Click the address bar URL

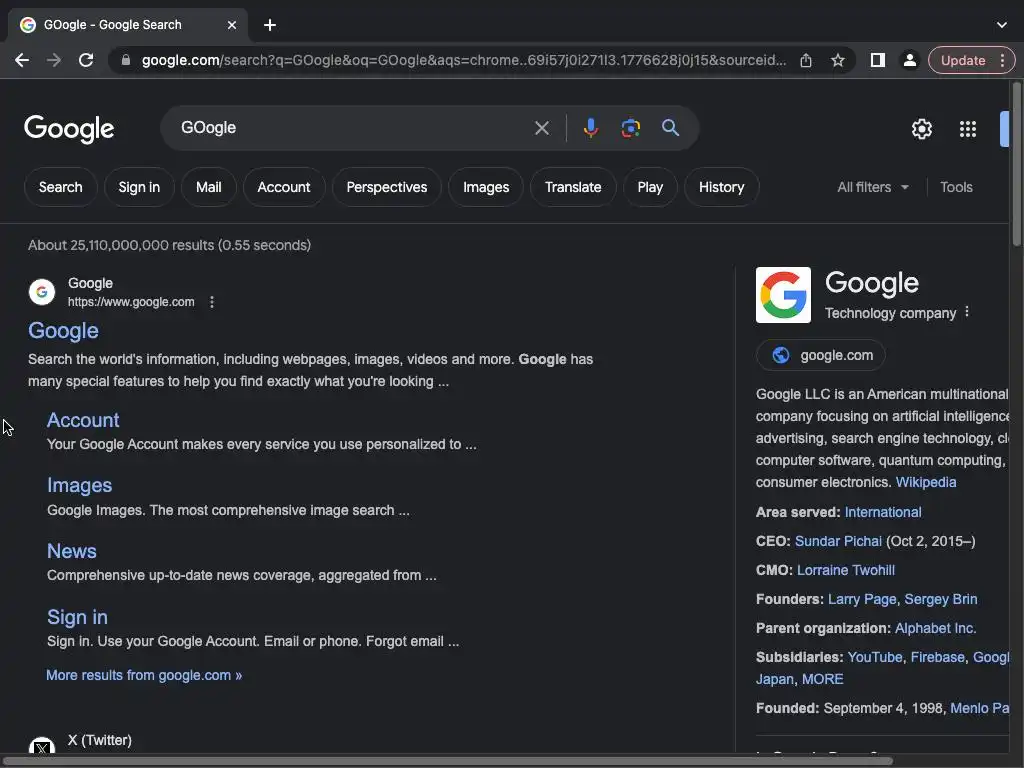click(464, 60)
